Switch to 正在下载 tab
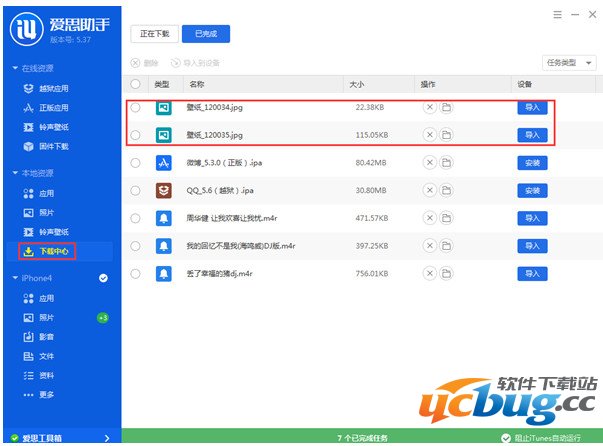Viewport: 603px width, 446px height. point(155,34)
